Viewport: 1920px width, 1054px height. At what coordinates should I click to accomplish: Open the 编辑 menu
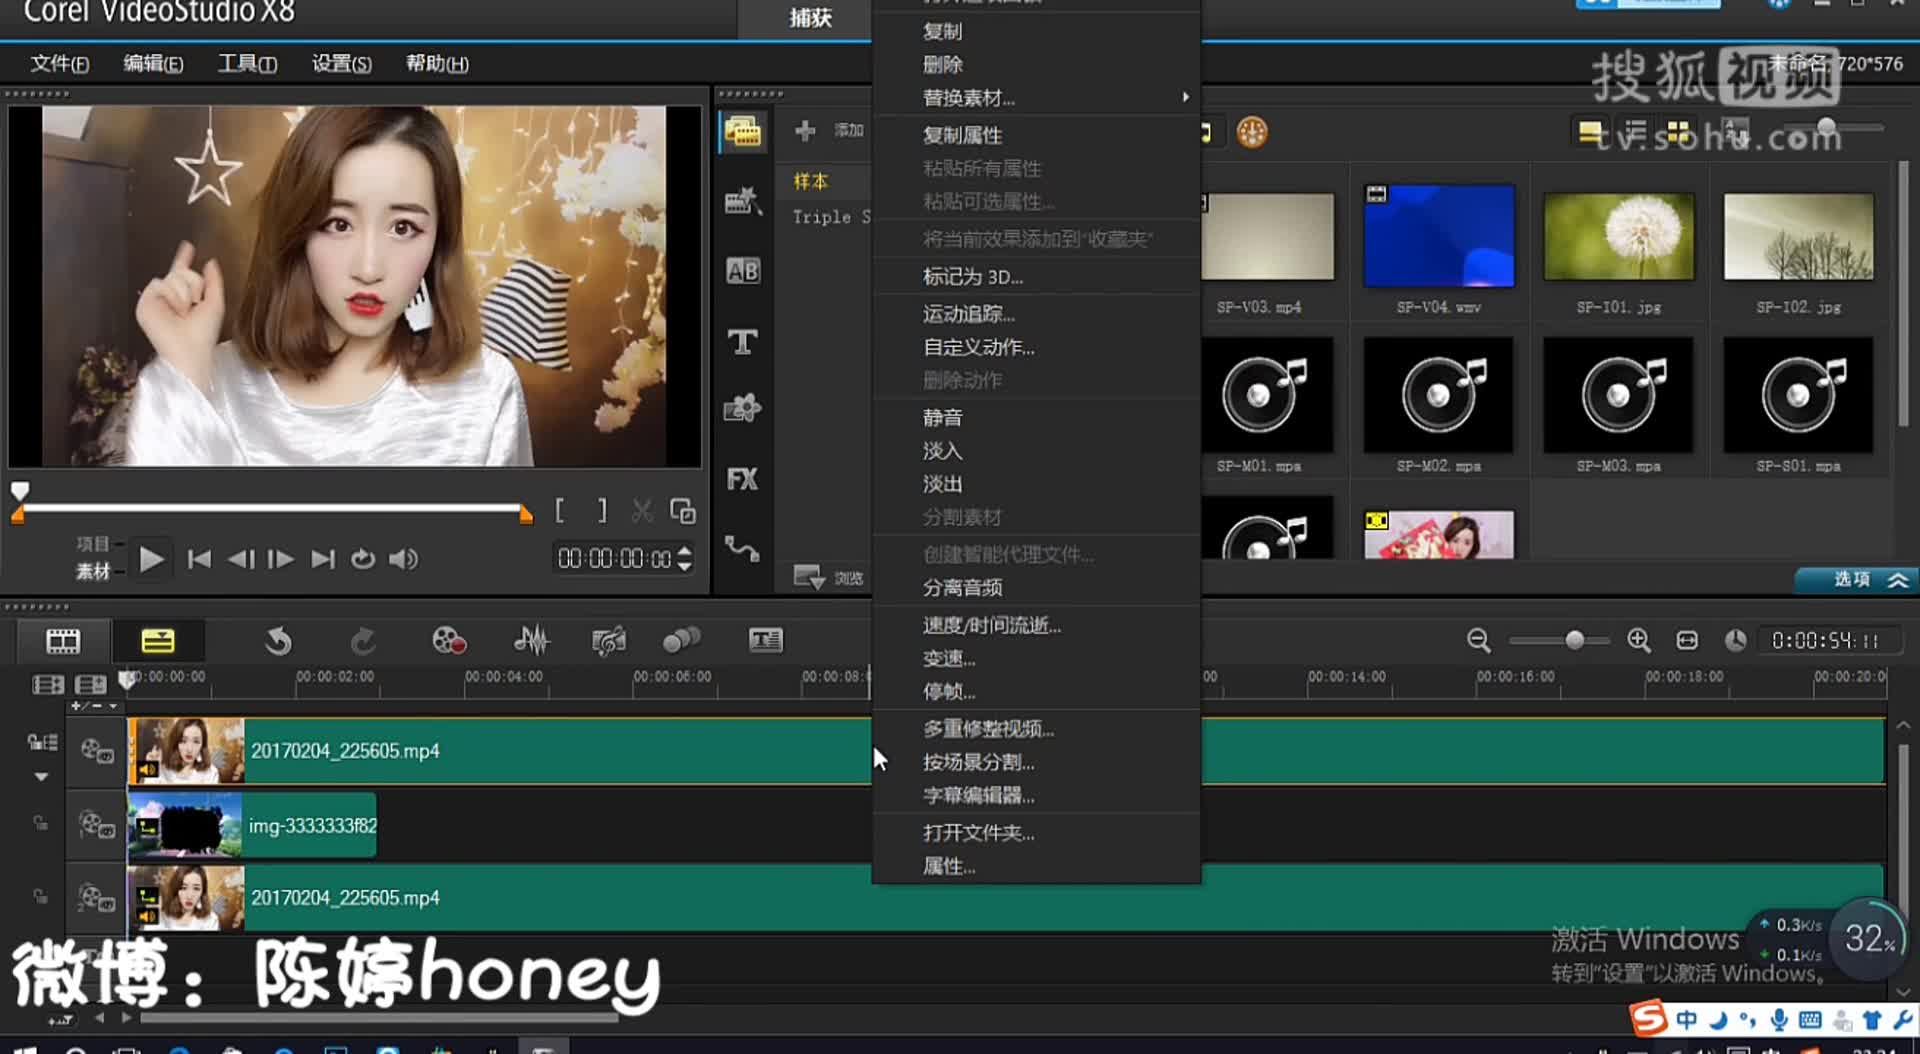[153, 63]
